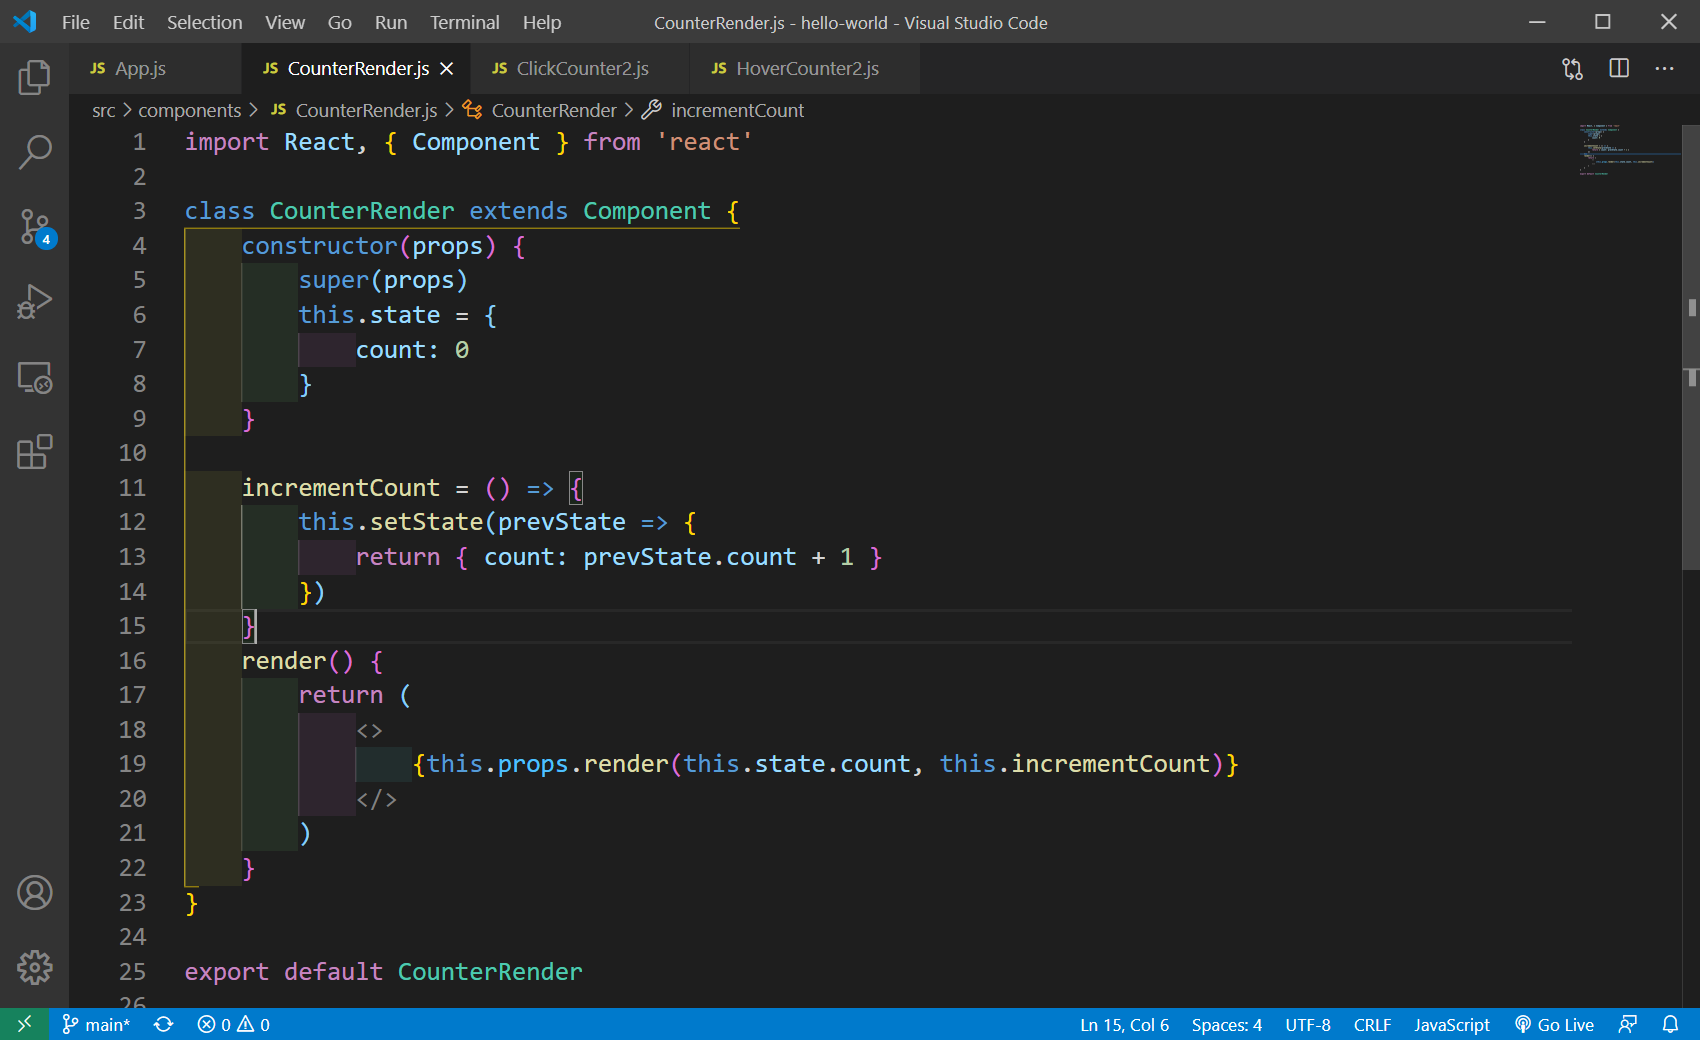Split the editor to the right
1700x1040 pixels.
[1619, 68]
